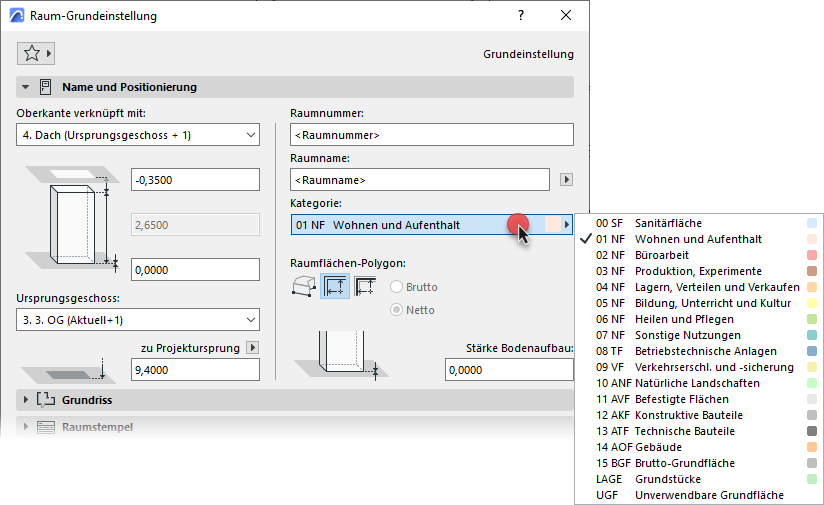The image size is (824, 505).
Task: Open the Ursprungsgeschoss dropdown
Action: [138, 320]
